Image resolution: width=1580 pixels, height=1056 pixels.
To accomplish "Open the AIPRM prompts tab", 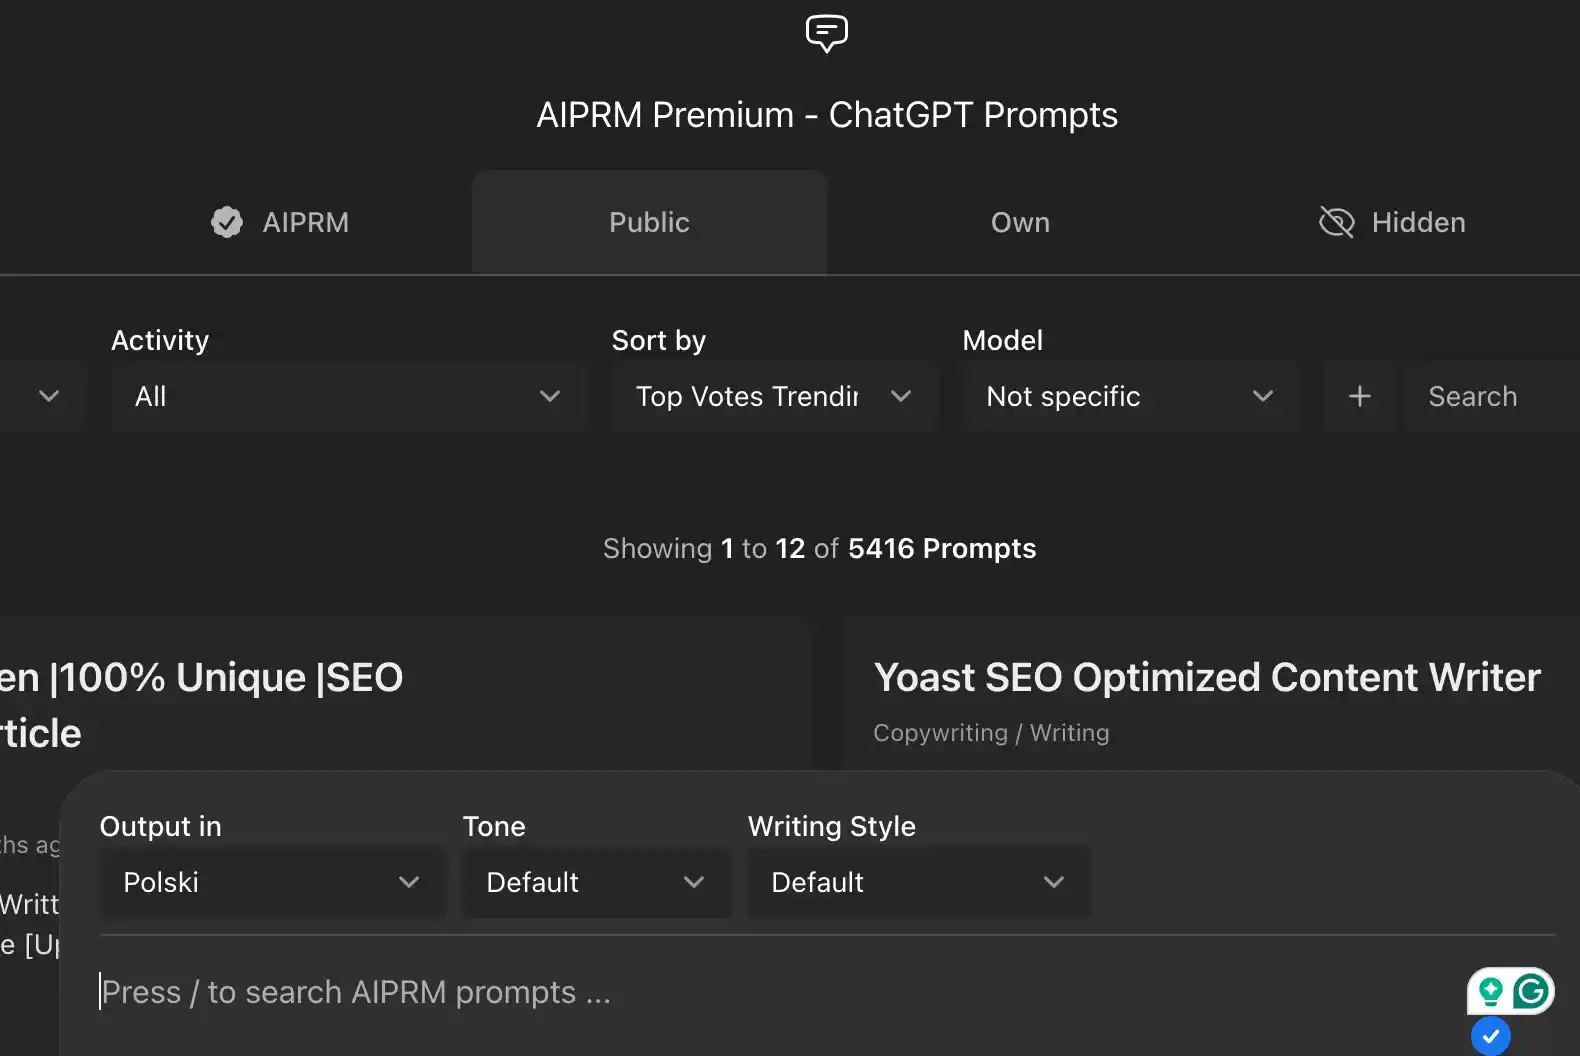I will coord(280,222).
